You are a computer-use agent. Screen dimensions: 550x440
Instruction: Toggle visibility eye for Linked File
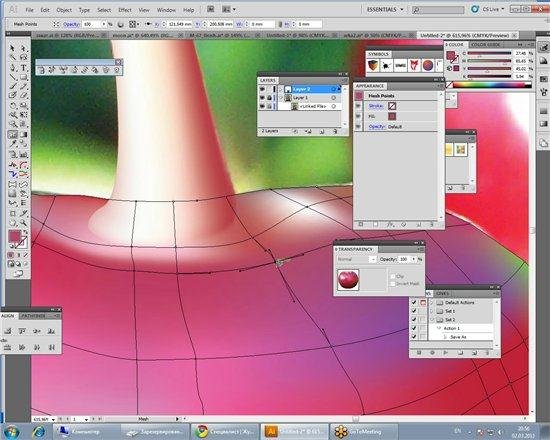[x=262, y=106]
